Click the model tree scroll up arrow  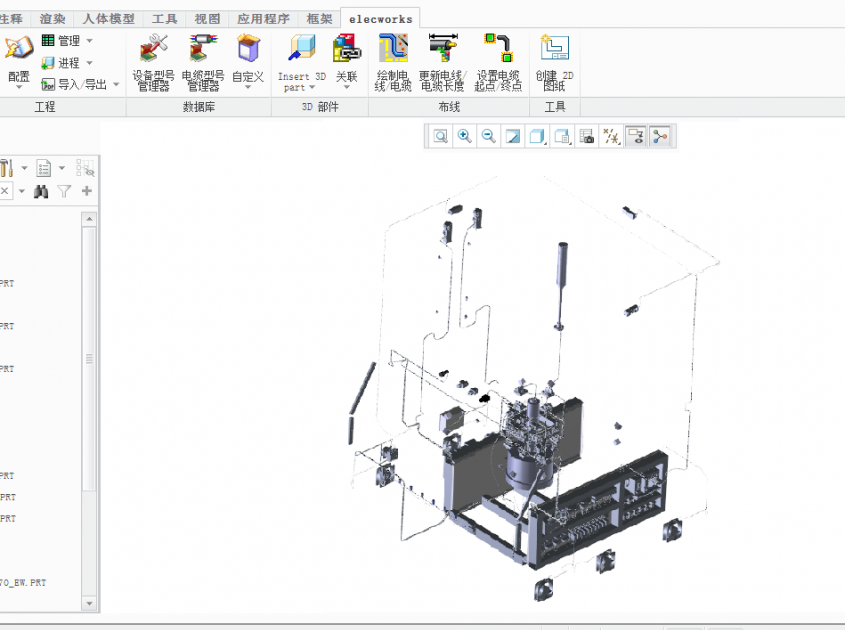tap(89, 219)
